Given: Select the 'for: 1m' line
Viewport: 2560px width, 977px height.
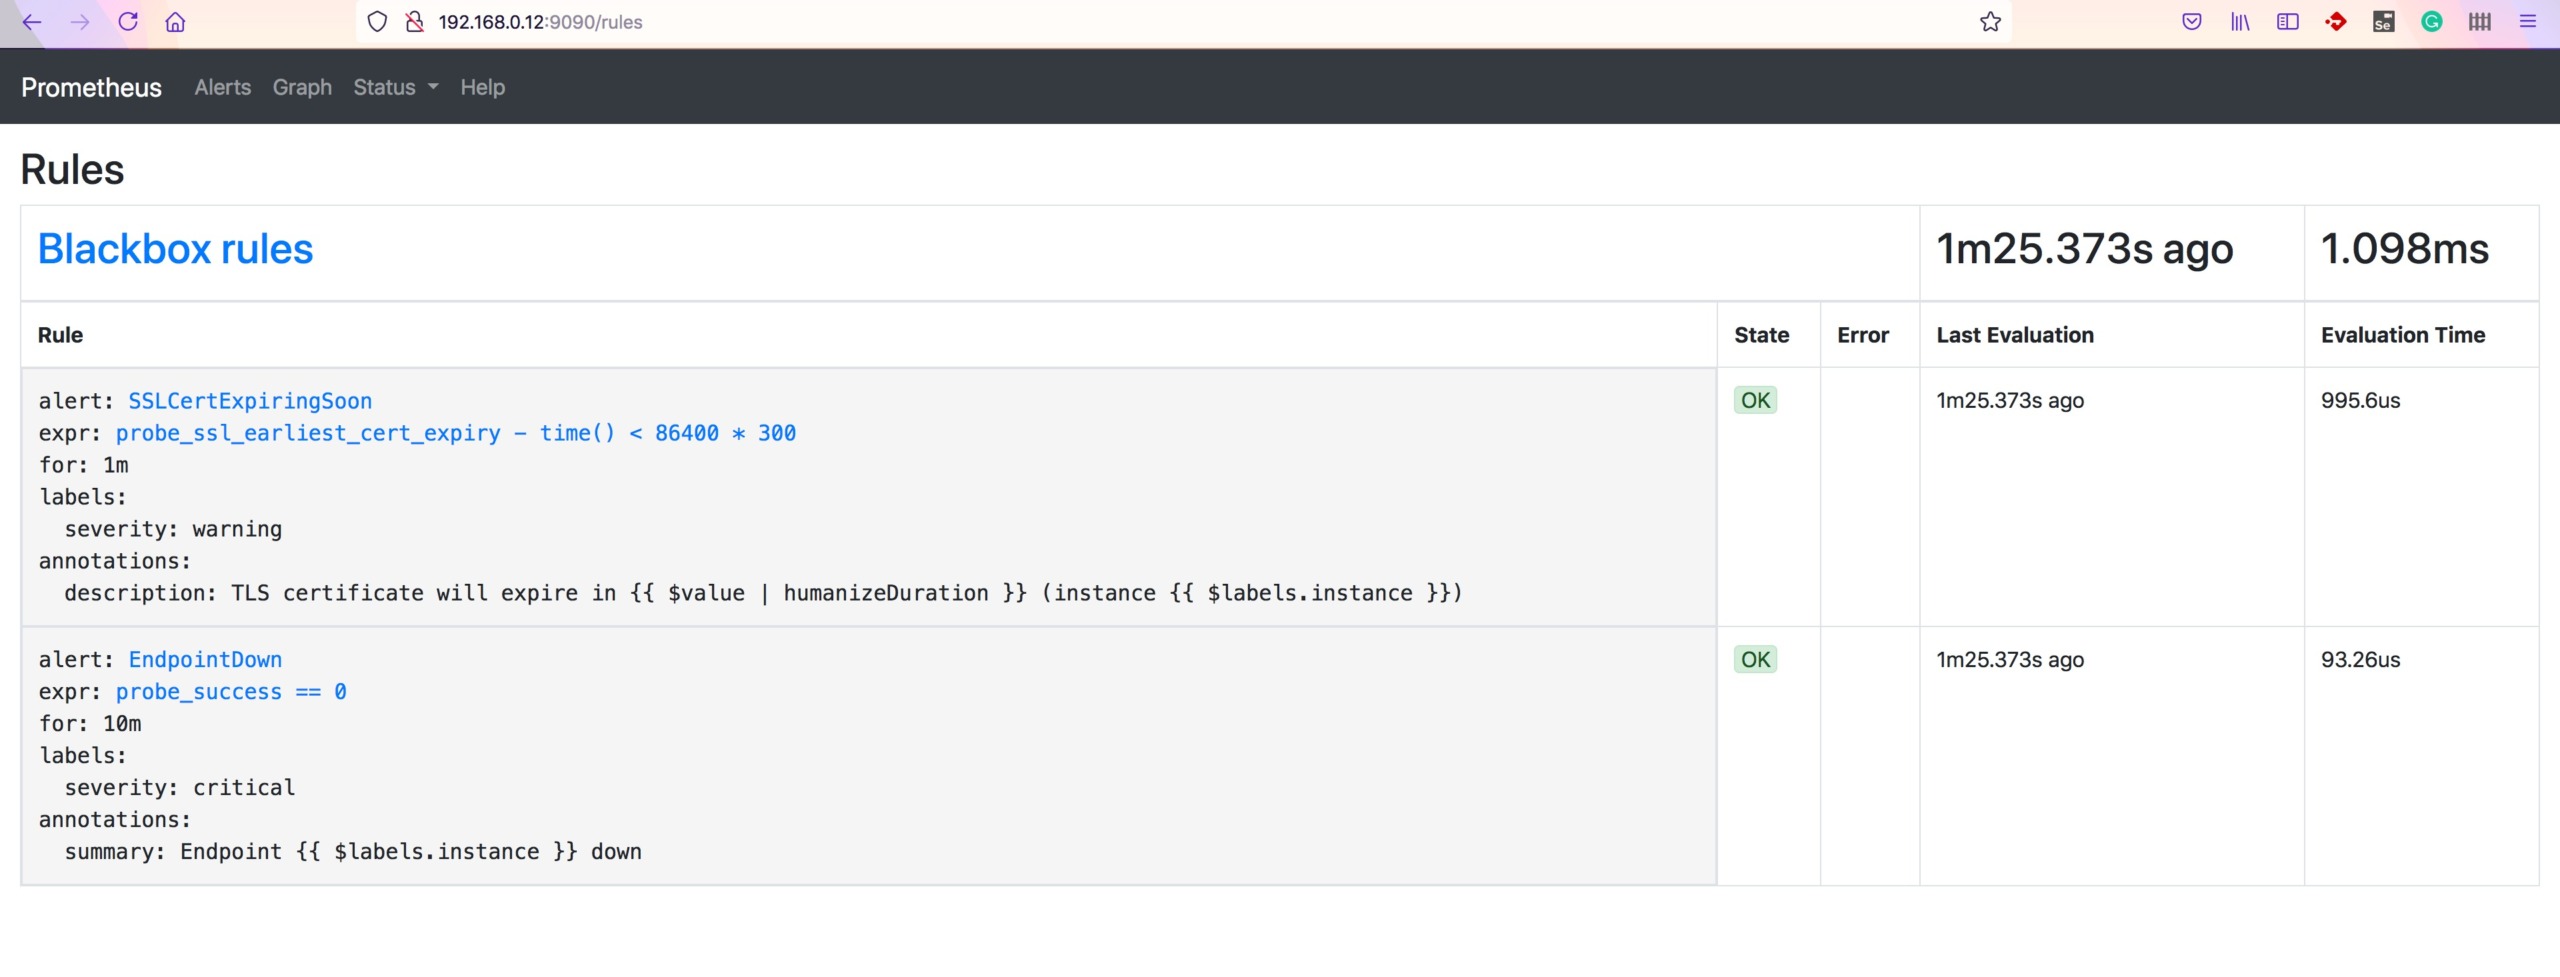Looking at the screenshot, I should pos(84,465).
